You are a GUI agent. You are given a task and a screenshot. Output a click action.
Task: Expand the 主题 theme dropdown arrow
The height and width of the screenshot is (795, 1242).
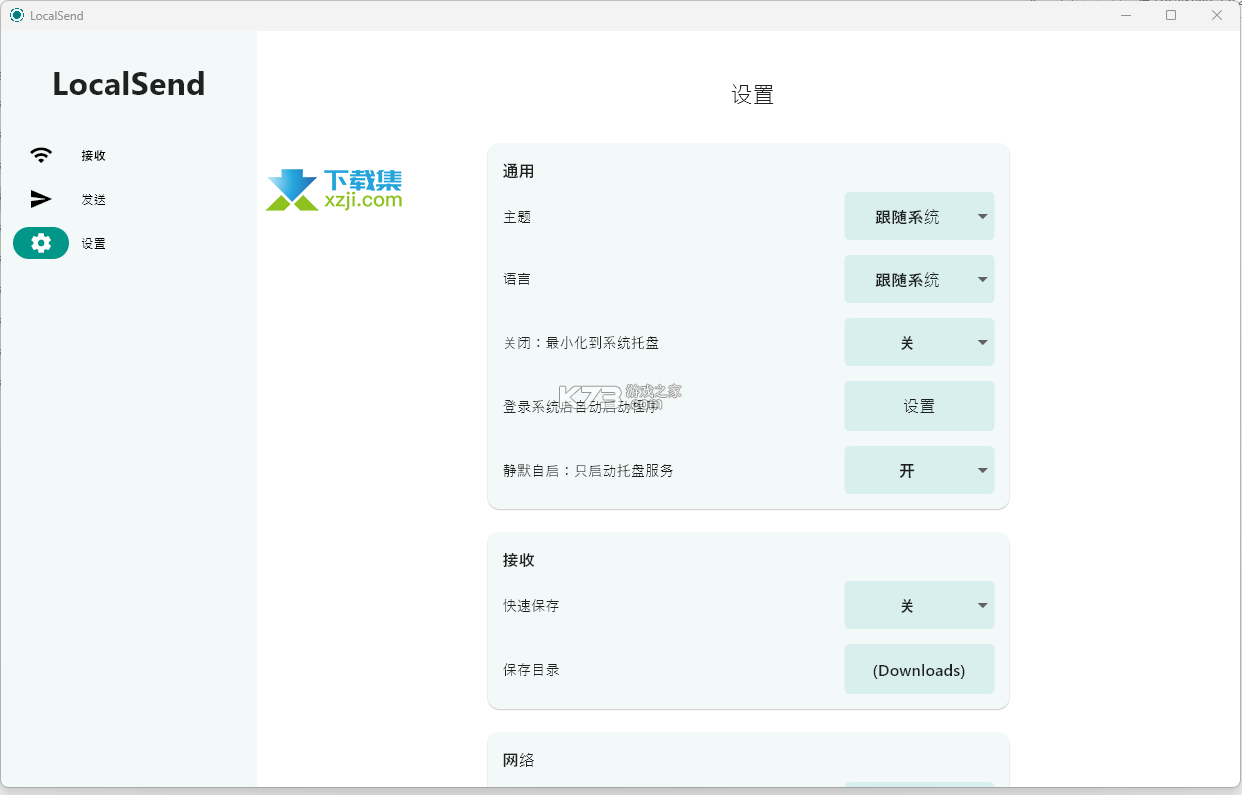pyautogui.click(x=982, y=216)
